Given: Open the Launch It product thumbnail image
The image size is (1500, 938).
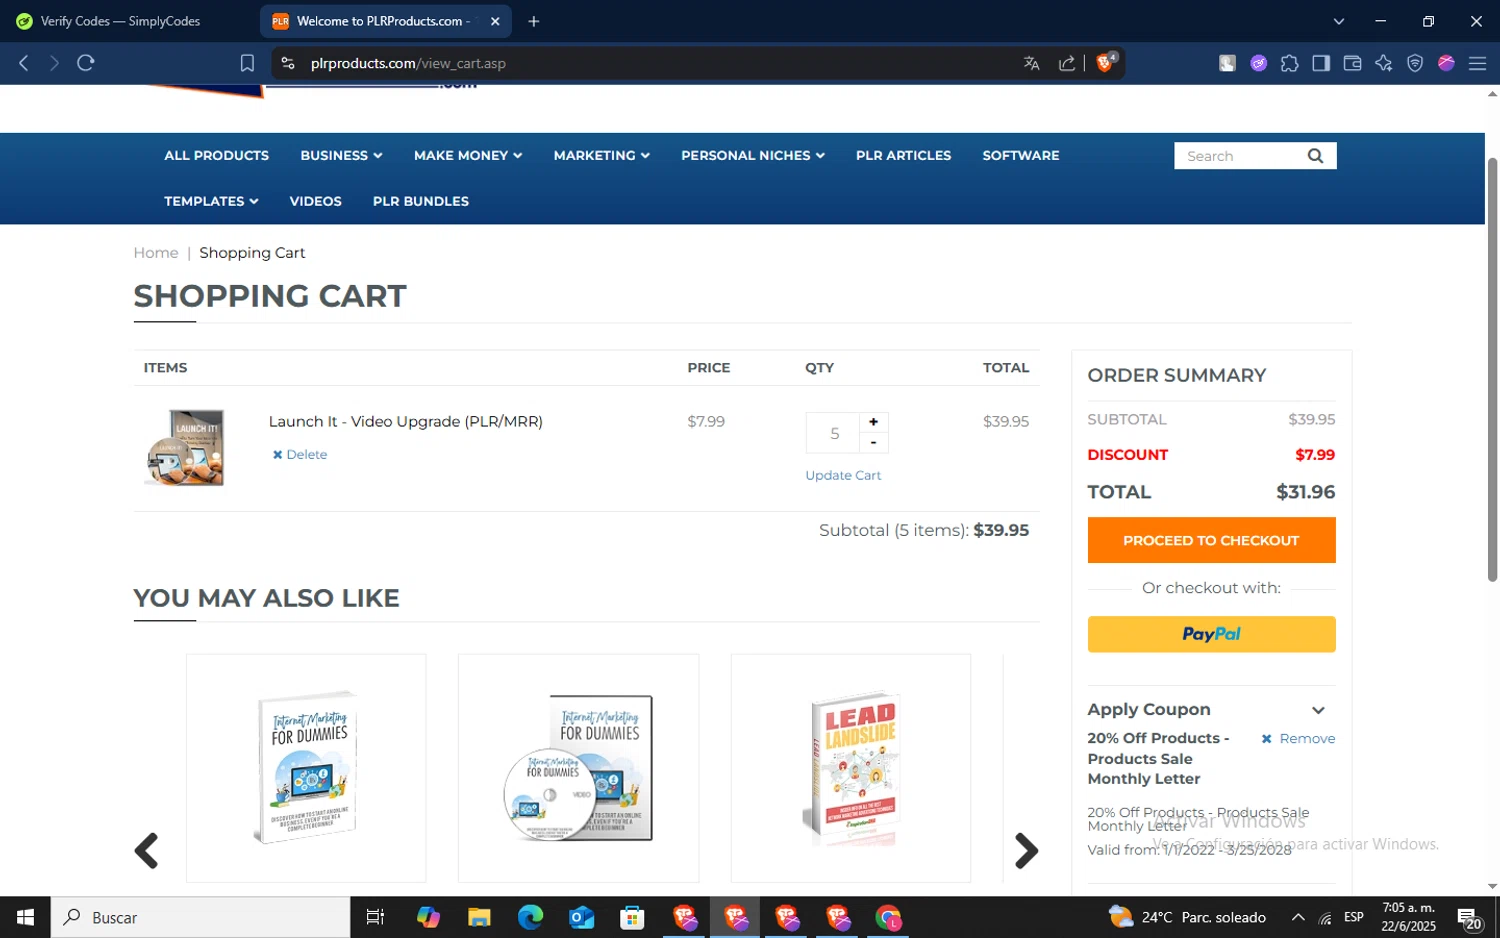Looking at the screenshot, I should point(184,447).
